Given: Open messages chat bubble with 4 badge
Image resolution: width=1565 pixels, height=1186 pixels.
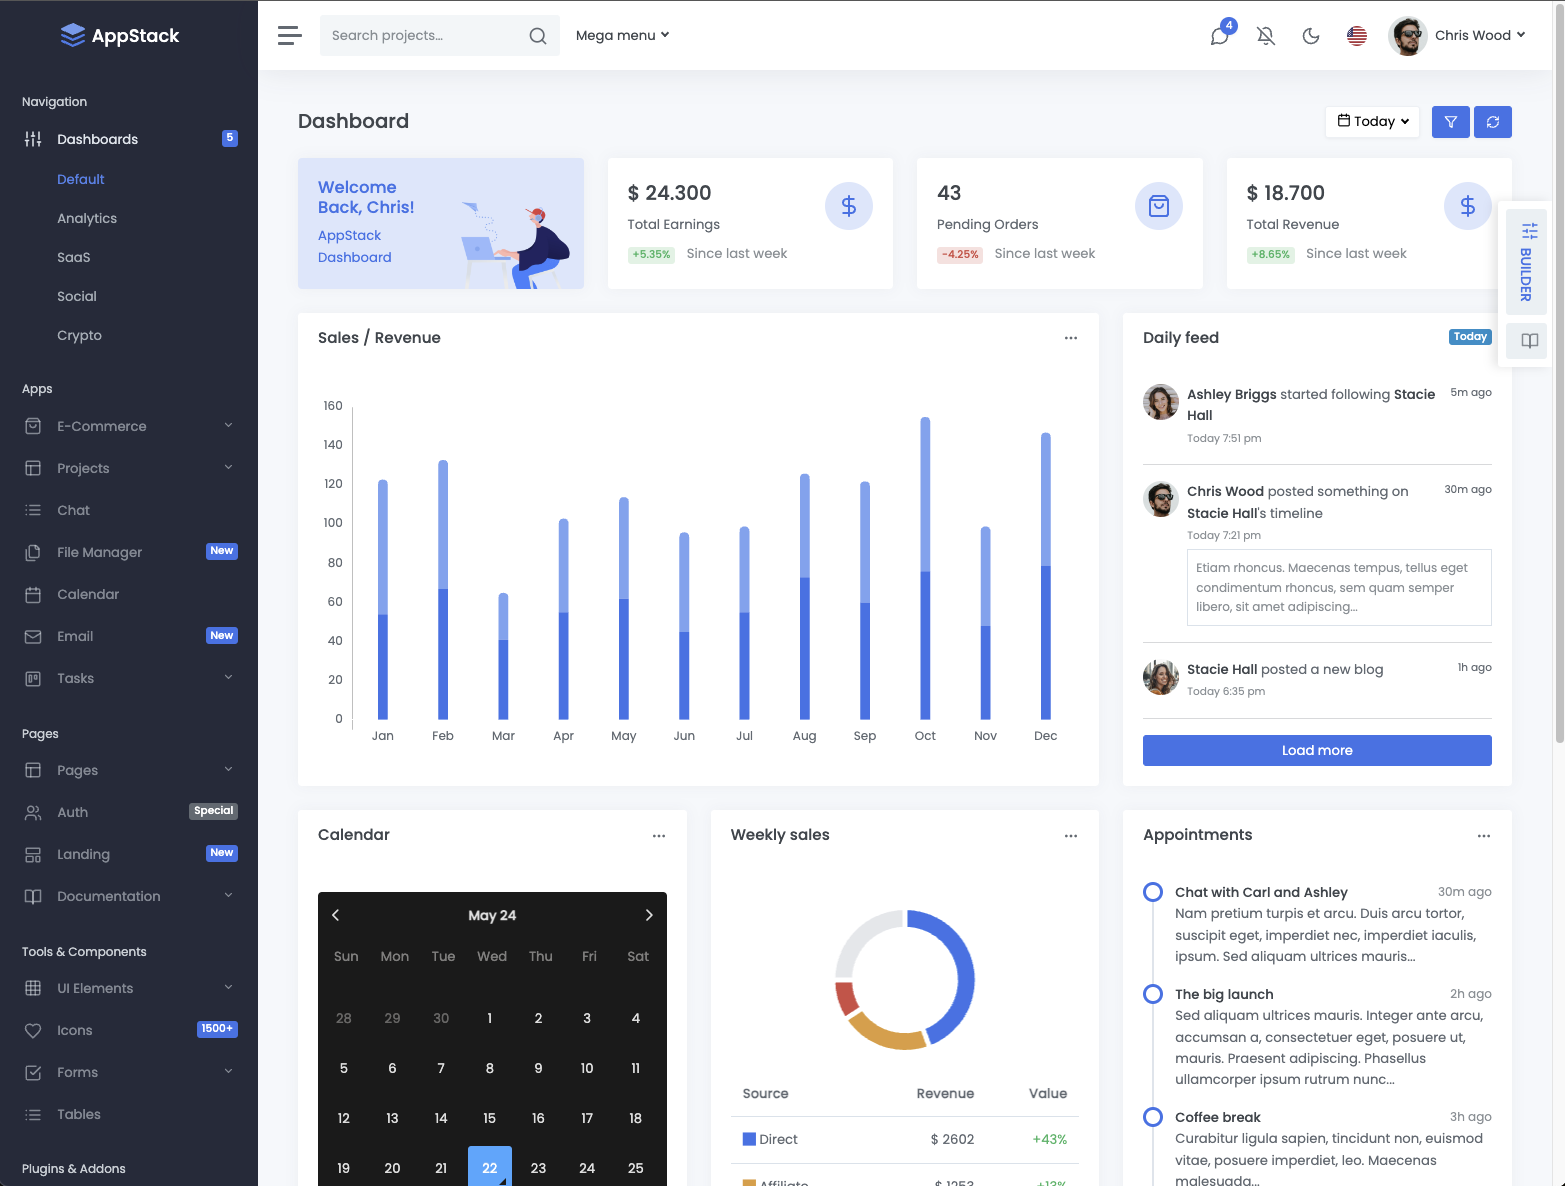Looking at the screenshot, I should (1220, 35).
